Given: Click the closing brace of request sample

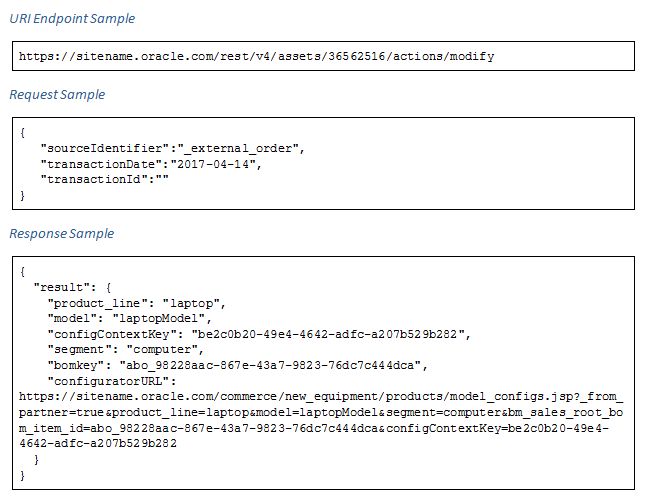Looking at the screenshot, I should pyautogui.click(x=22, y=195).
